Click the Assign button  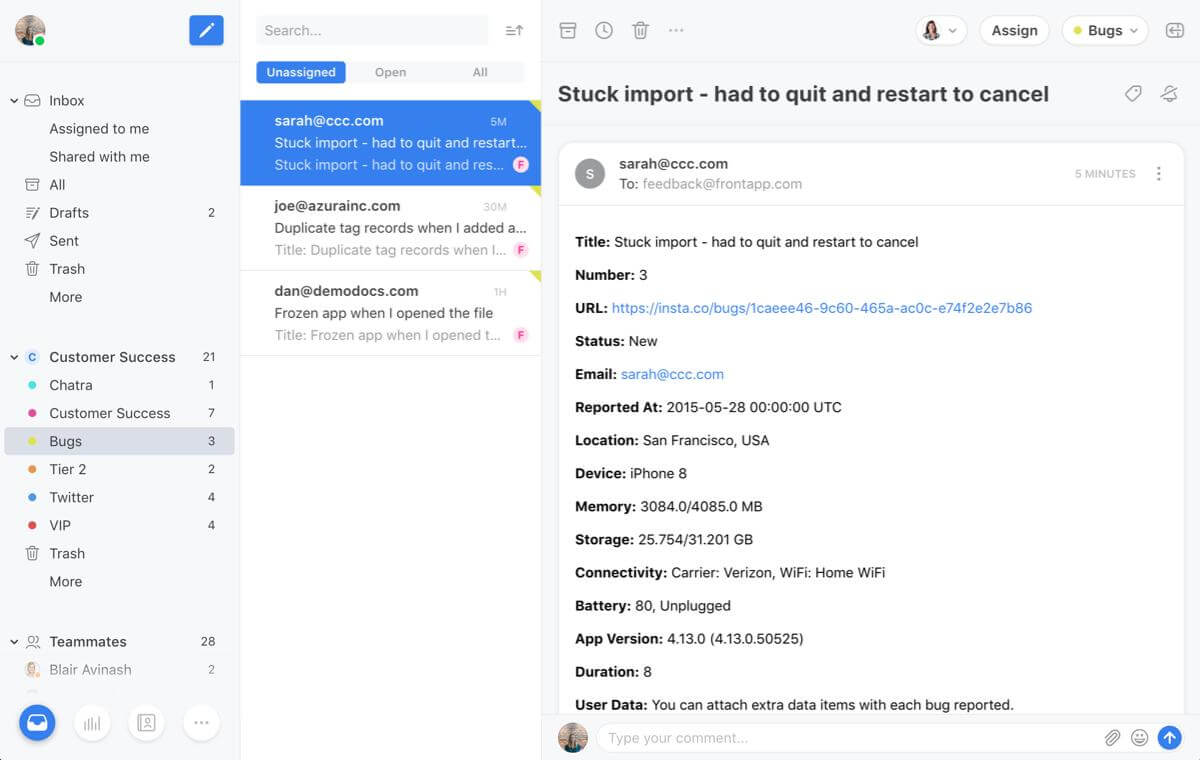coord(1014,30)
